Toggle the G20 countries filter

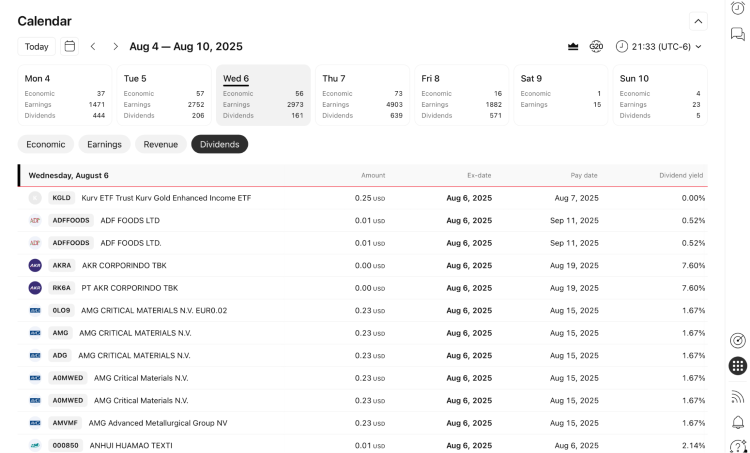pyautogui.click(x=596, y=46)
